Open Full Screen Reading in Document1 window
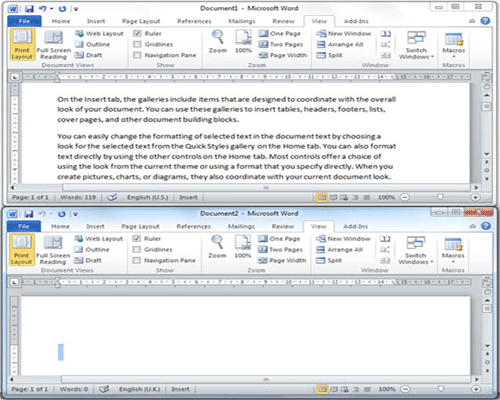 [x=53, y=45]
